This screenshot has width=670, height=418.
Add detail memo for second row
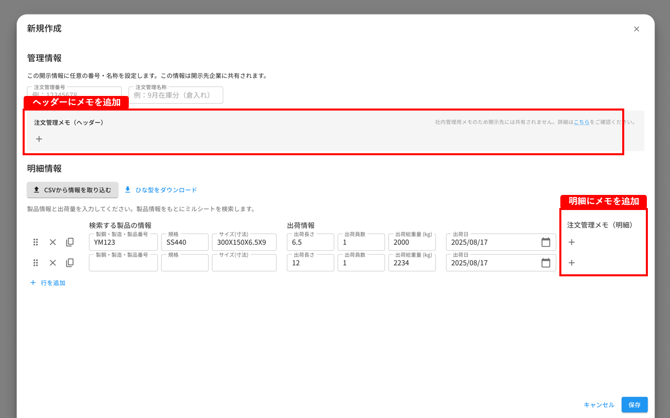(572, 263)
